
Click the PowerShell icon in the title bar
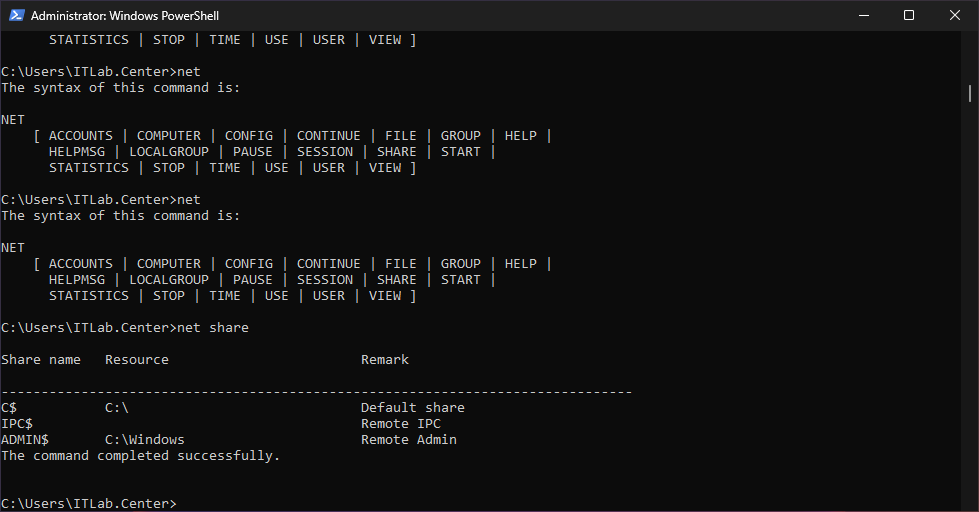pos(15,15)
